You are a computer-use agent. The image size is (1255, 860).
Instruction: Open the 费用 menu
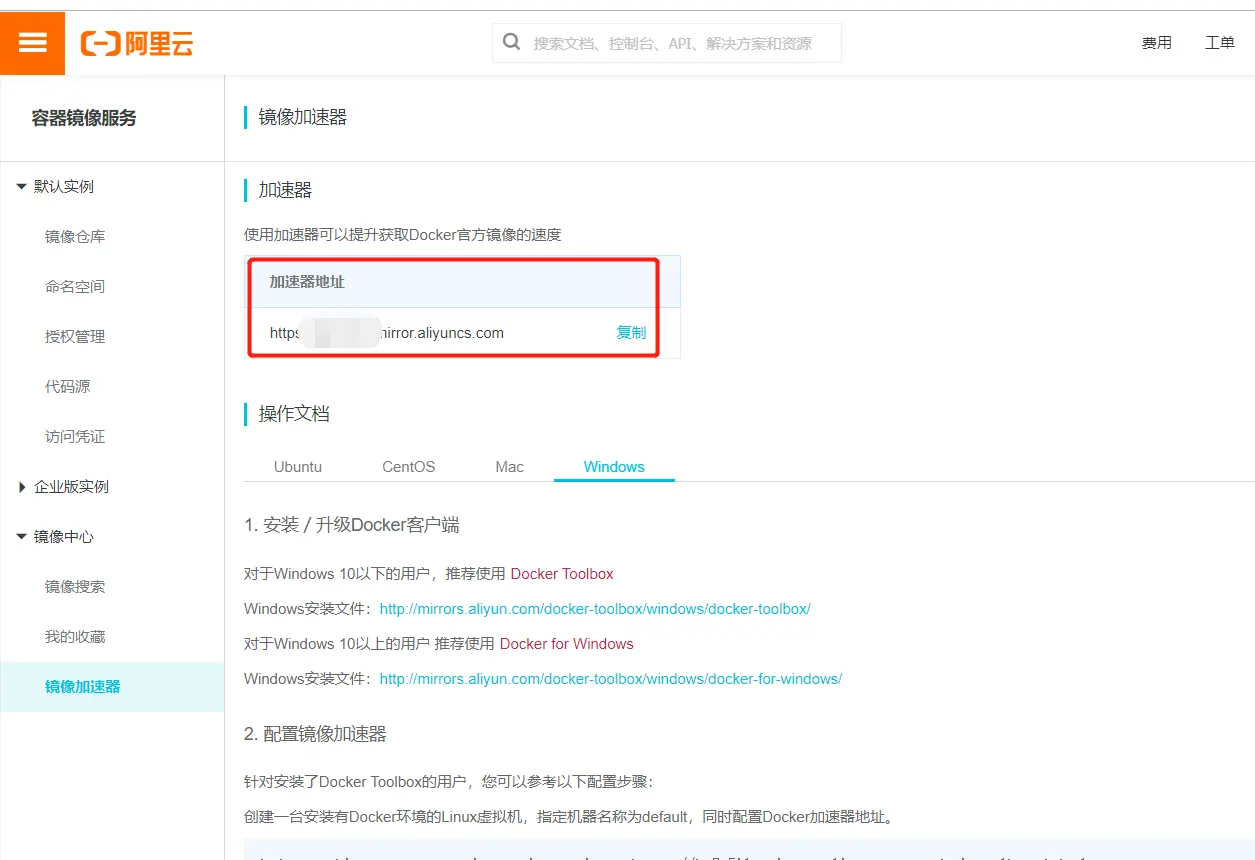point(1157,43)
